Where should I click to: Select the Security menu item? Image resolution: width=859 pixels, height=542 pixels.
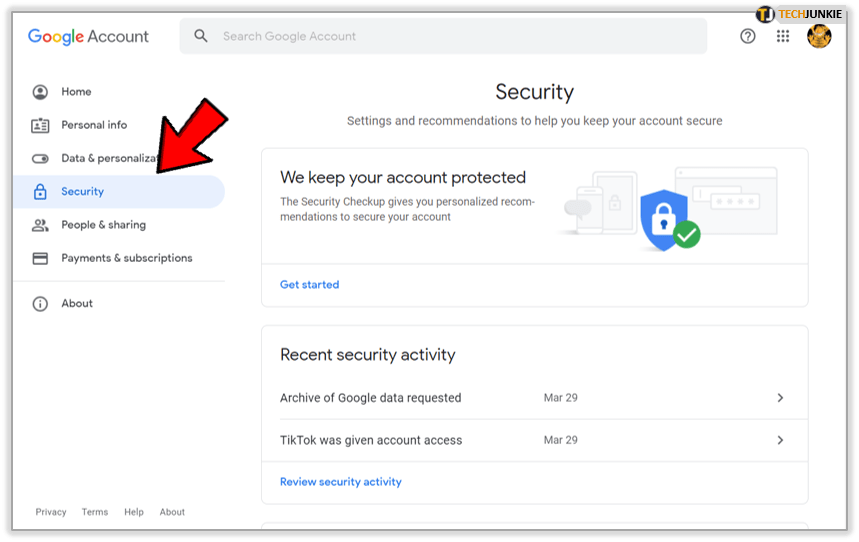(x=83, y=192)
